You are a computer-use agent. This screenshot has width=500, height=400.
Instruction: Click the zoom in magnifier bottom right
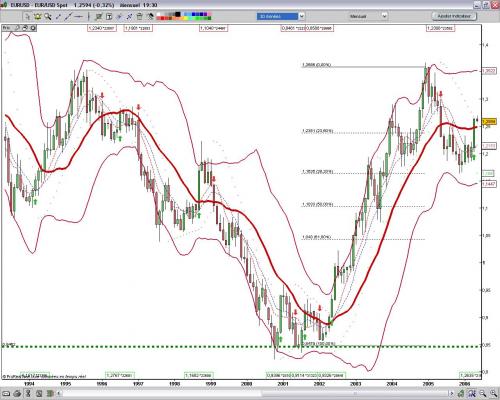494,393
